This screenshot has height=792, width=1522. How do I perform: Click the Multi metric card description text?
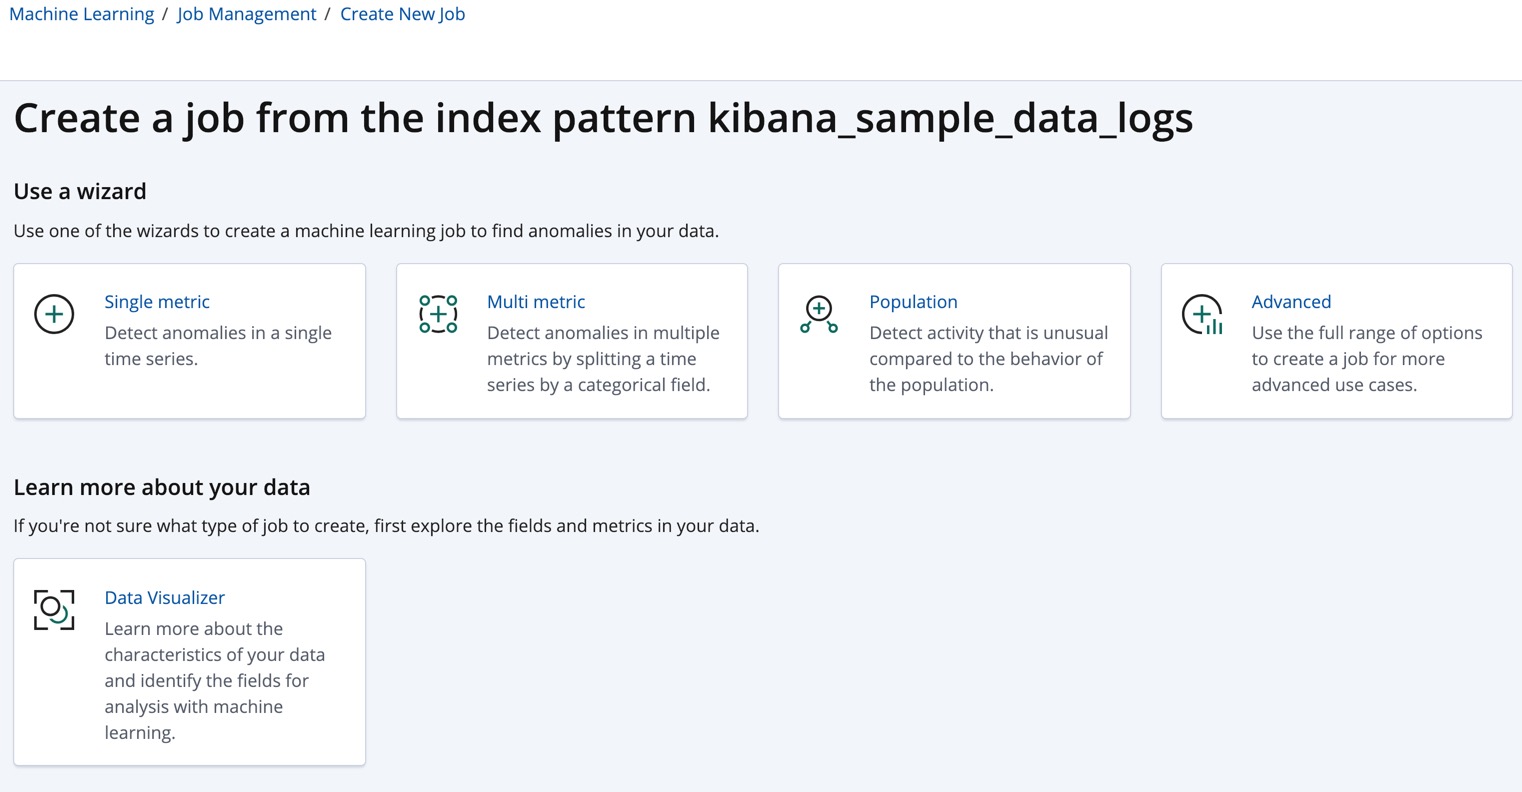[602, 359]
